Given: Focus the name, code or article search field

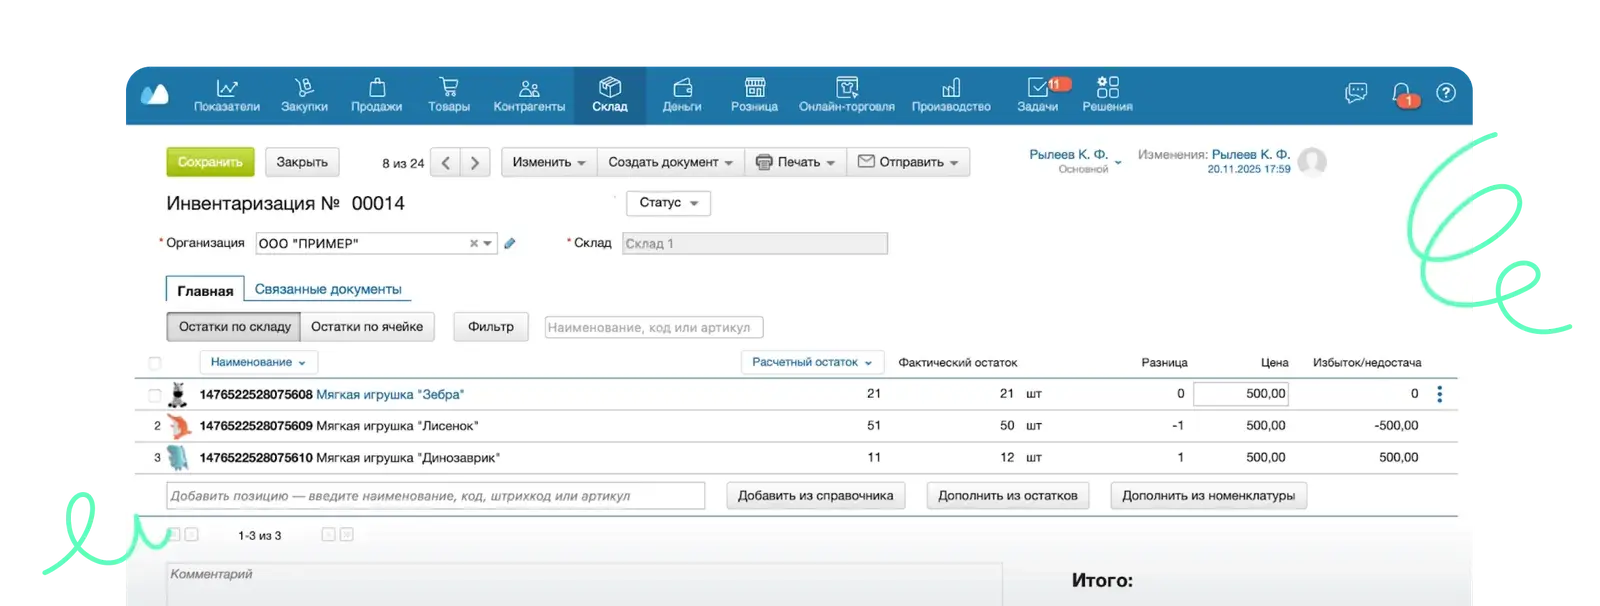Looking at the screenshot, I should [x=654, y=327].
